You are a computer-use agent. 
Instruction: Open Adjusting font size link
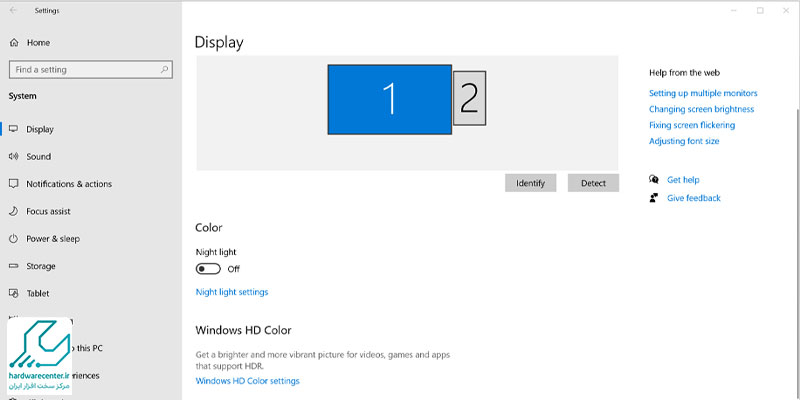pyautogui.click(x=684, y=141)
